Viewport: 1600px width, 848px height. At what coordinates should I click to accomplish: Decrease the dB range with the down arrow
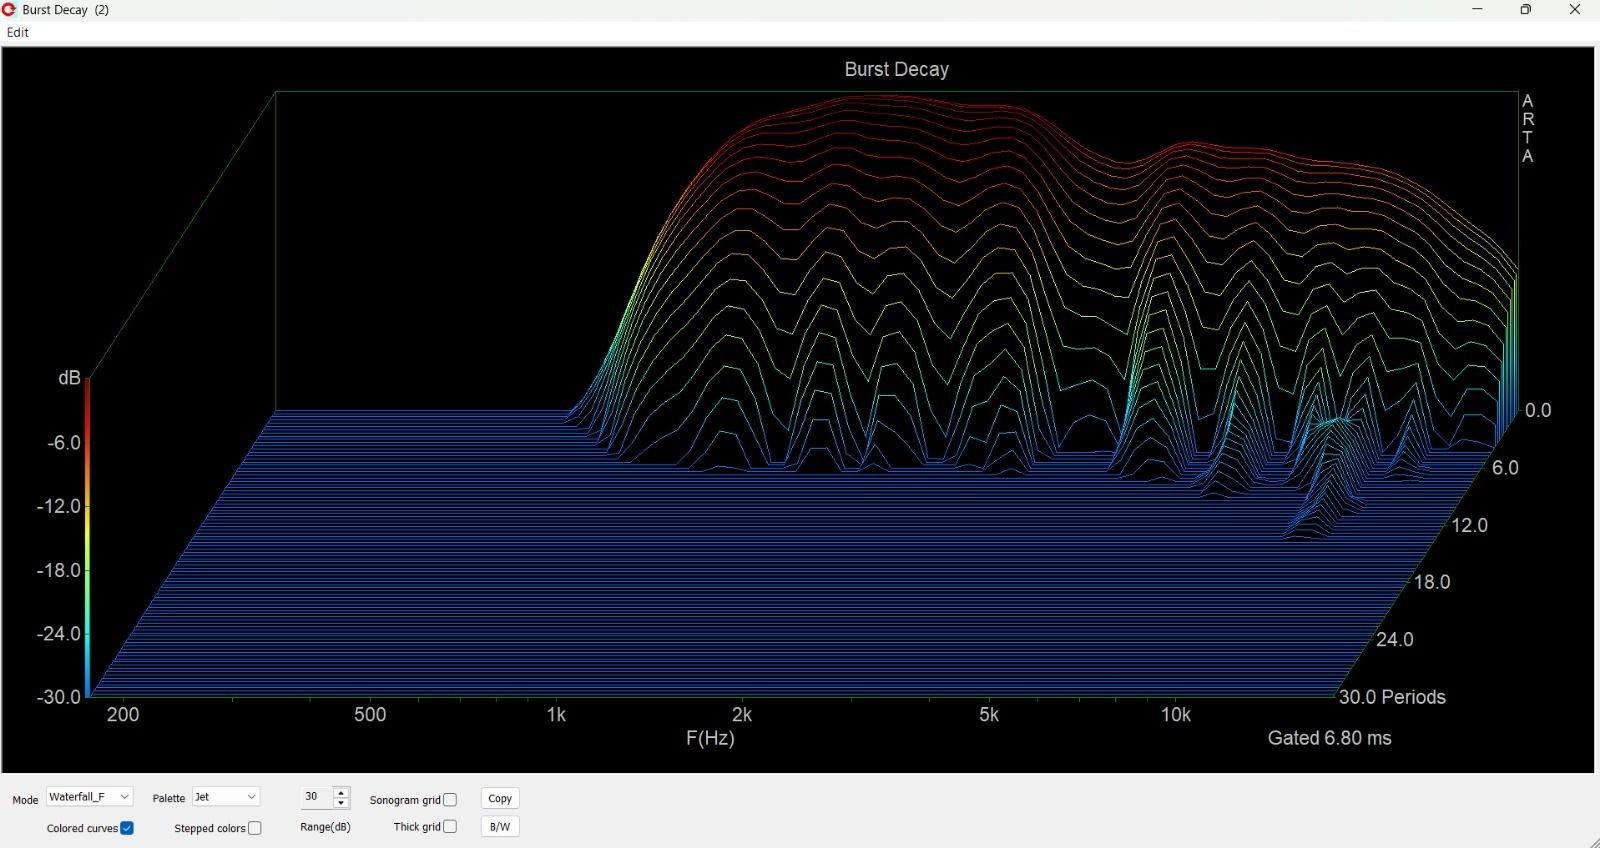point(341,803)
